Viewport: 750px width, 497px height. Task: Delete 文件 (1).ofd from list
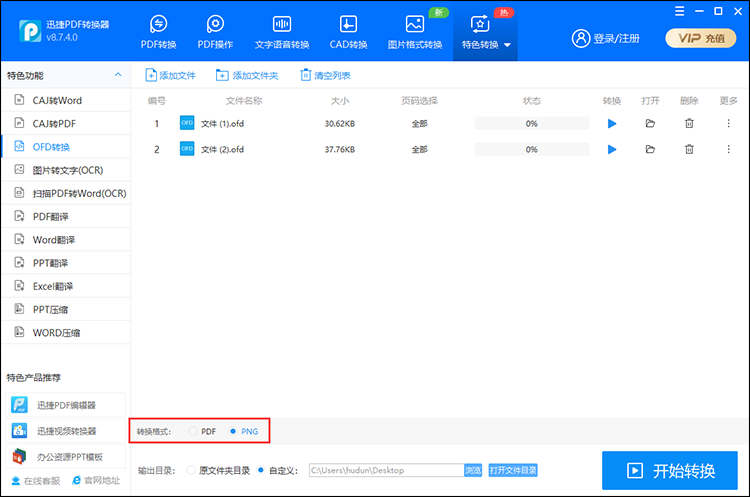(x=689, y=123)
